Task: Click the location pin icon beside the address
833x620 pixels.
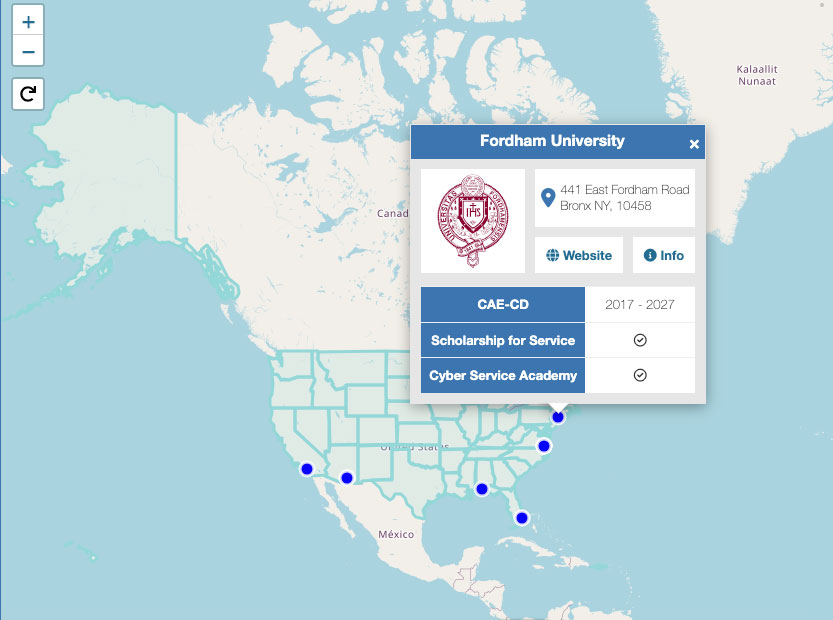Action: (x=548, y=197)
